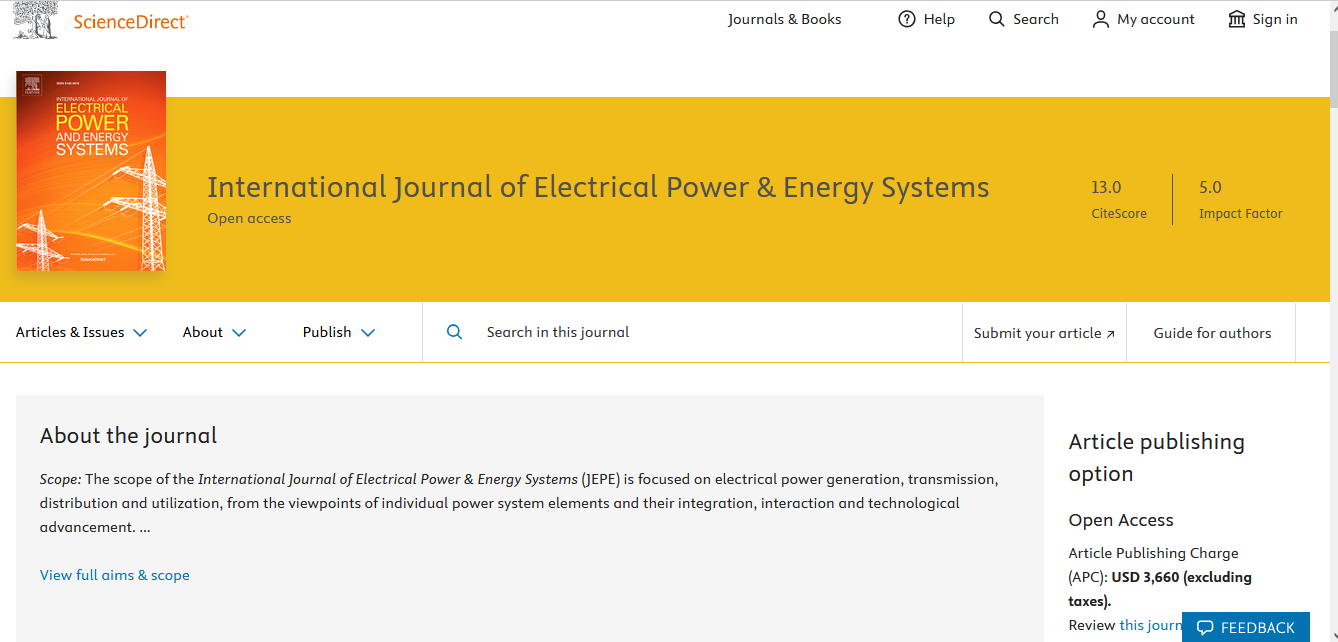Expand the Articles & Issues menu
Image resolution: width=1338 pixels, height=642 pixels.
(81, 332)
